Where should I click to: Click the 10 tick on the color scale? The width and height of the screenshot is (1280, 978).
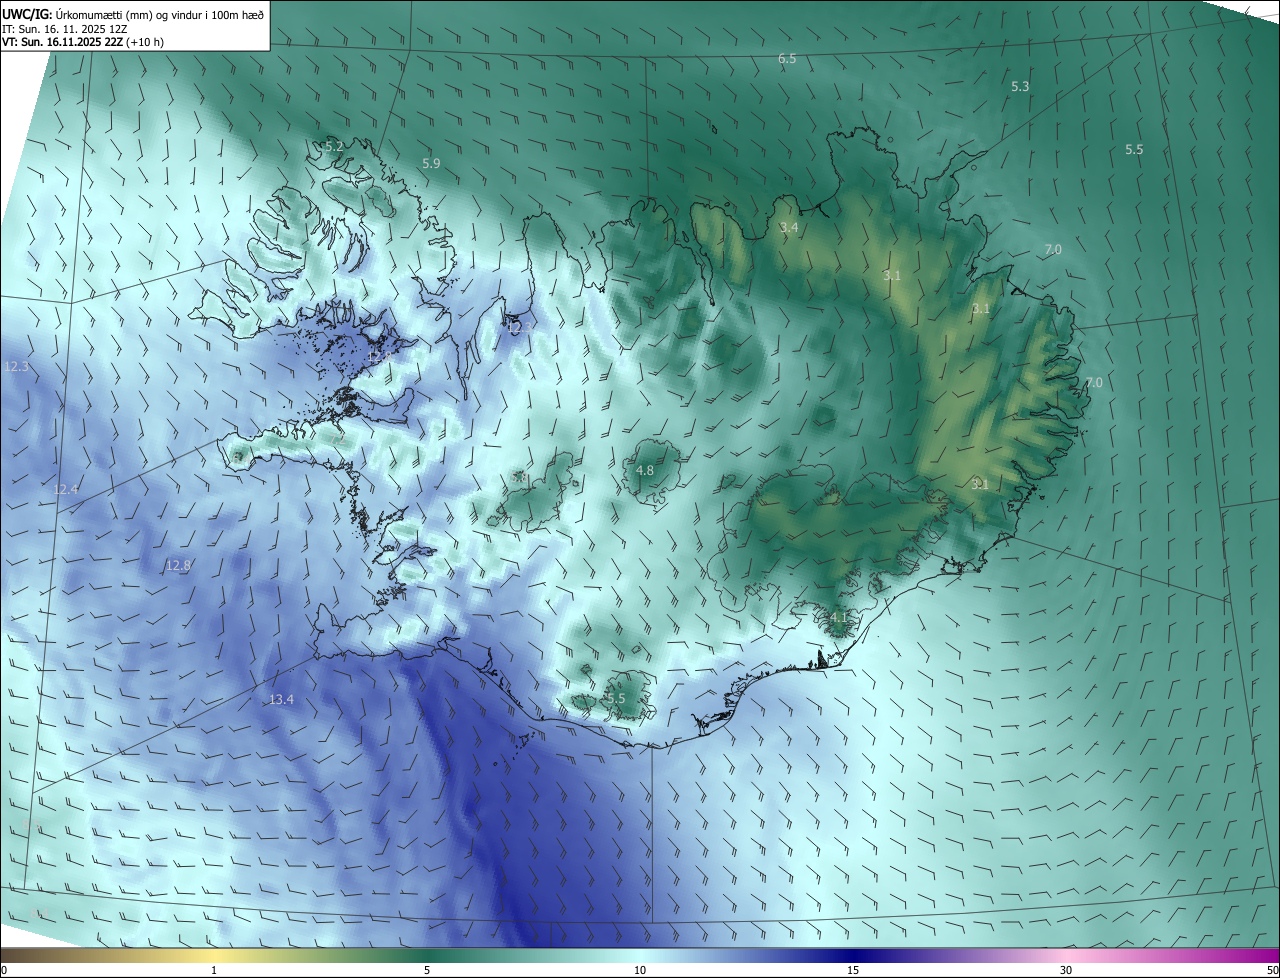[x=640, y=970]
